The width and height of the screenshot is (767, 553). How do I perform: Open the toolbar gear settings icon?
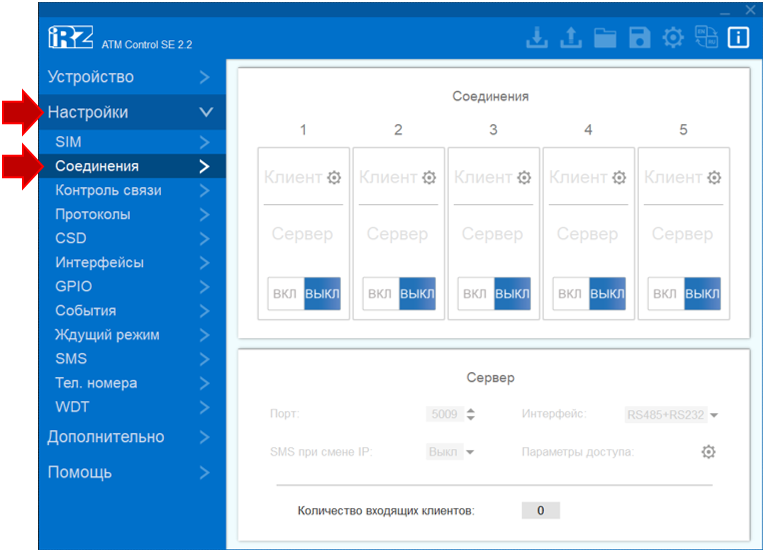point(673,38)
